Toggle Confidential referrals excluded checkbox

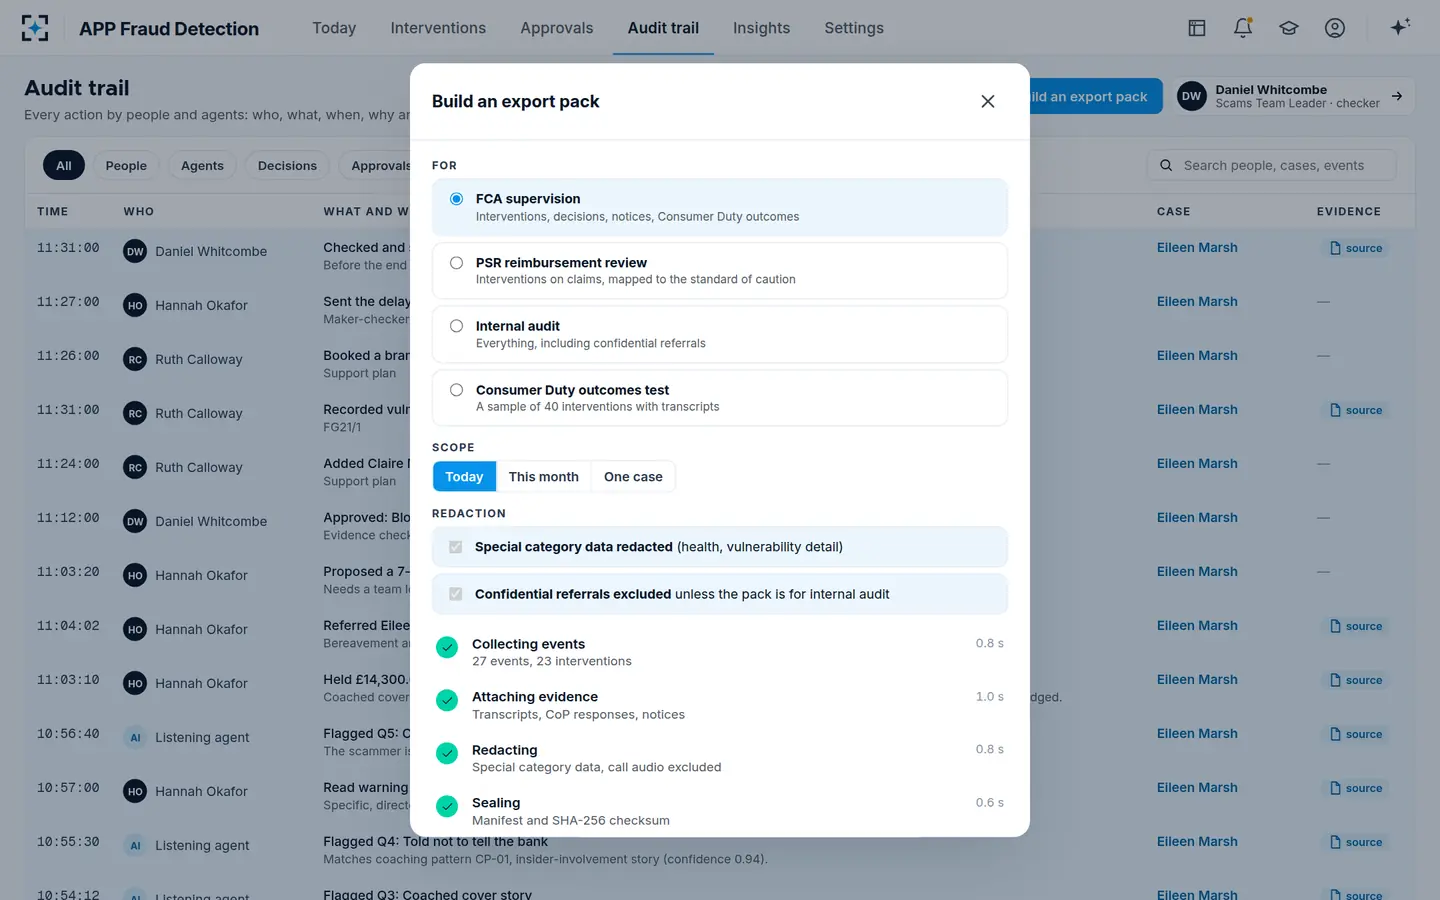456,594
